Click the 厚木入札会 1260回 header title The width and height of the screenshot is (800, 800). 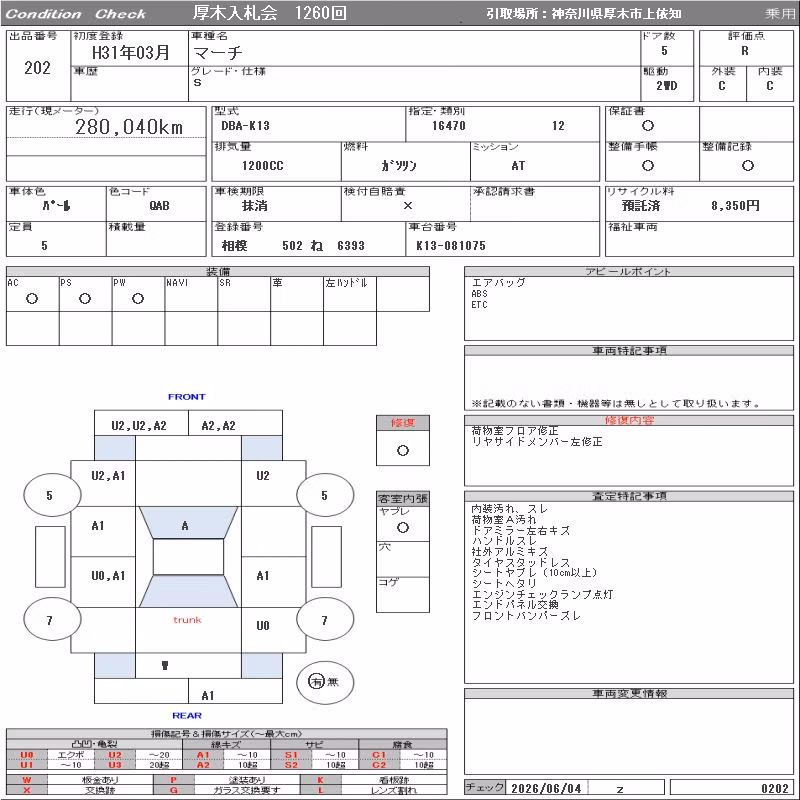pyautogui.click(x=269, y=13)
